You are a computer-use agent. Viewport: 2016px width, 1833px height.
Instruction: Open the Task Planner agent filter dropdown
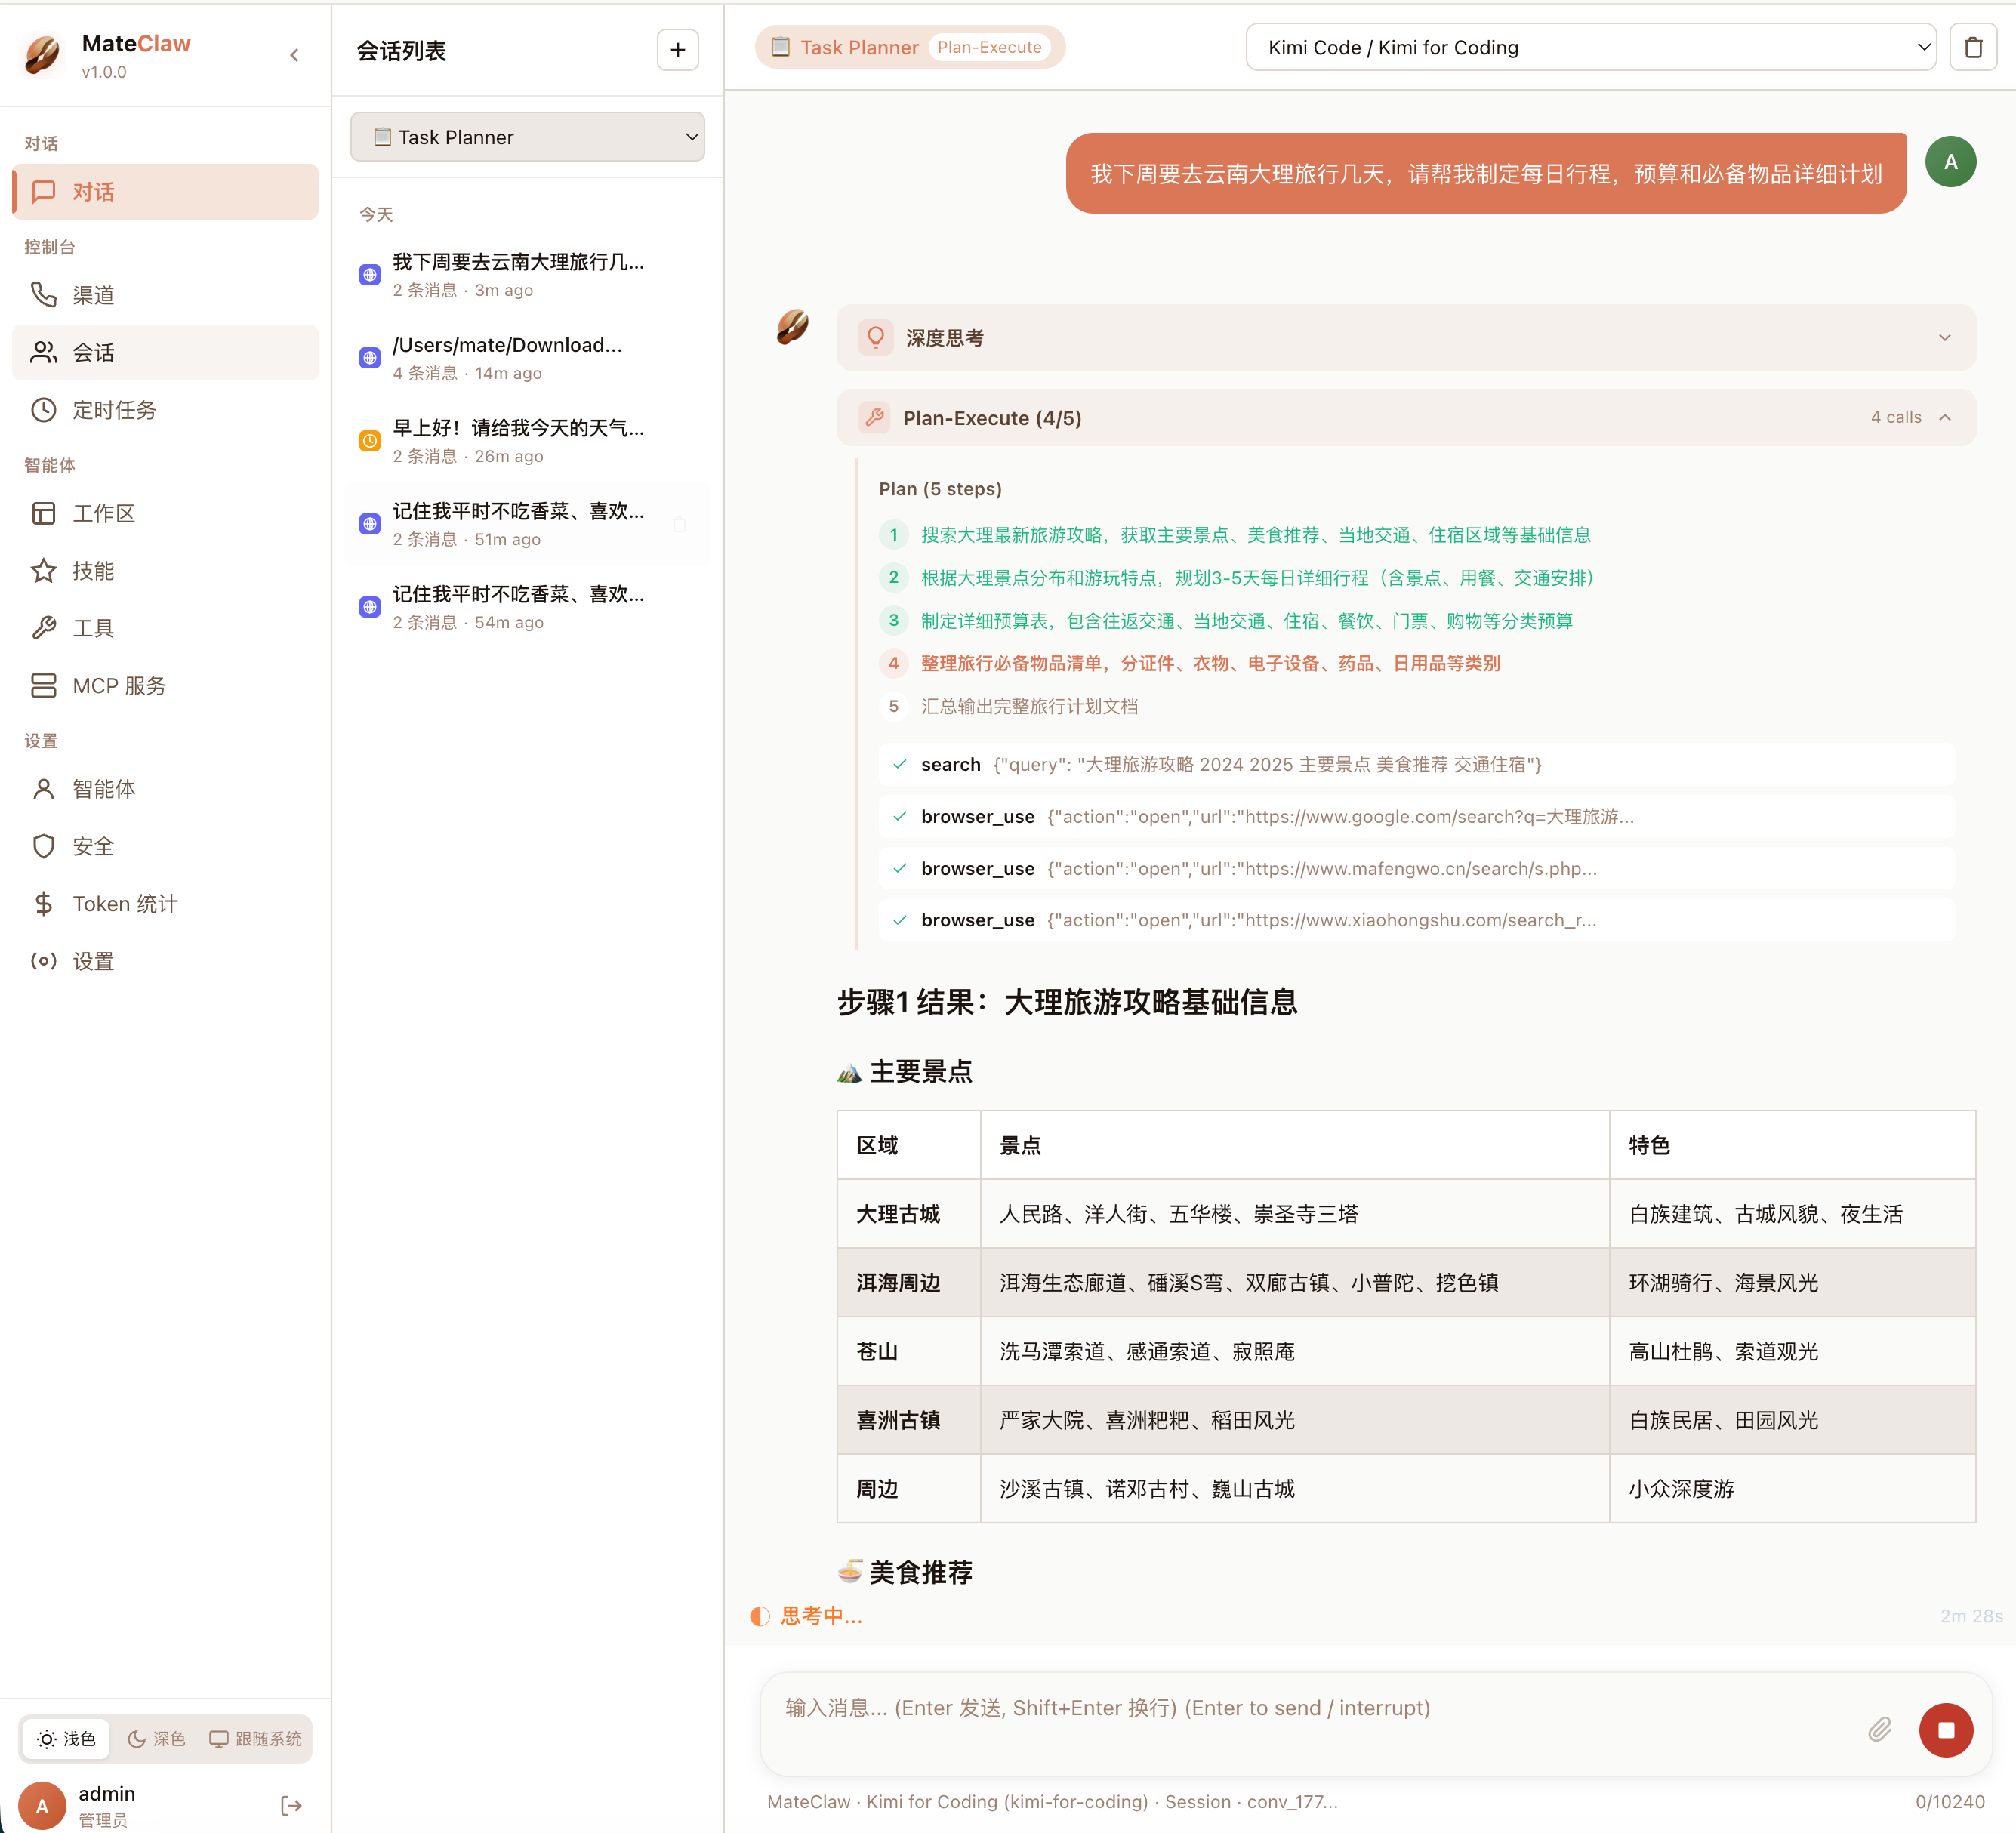527,137
